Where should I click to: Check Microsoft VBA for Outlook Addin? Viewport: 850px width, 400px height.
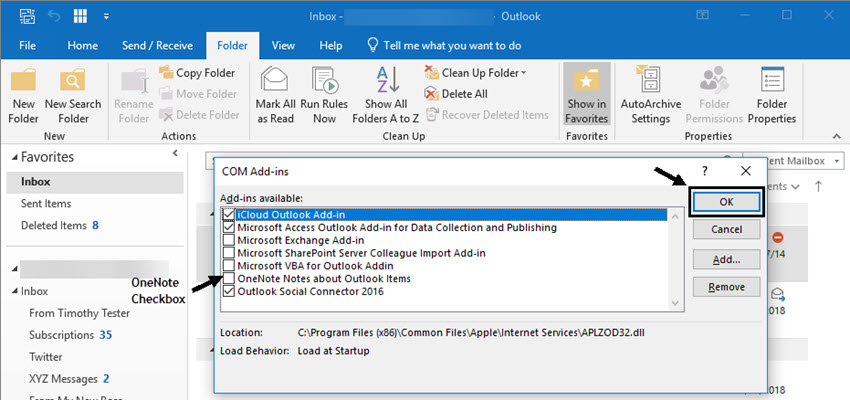tap(229, 266)
